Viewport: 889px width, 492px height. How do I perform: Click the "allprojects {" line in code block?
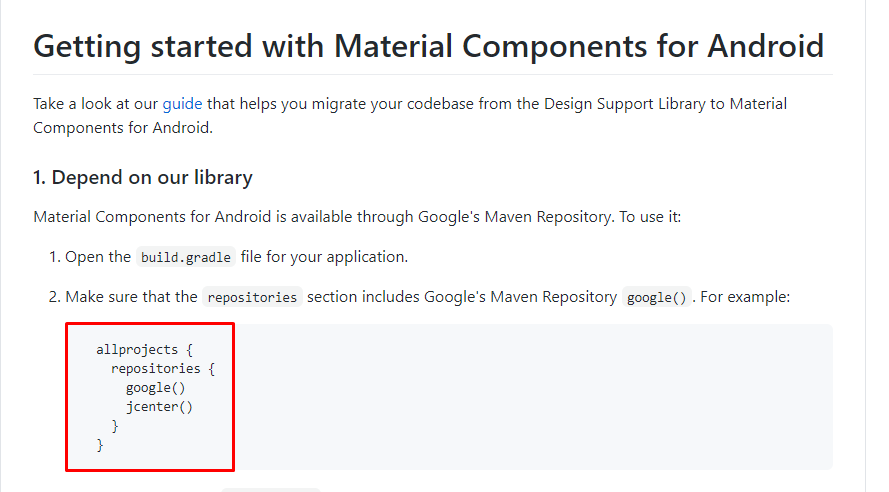(x=145, y=349)
